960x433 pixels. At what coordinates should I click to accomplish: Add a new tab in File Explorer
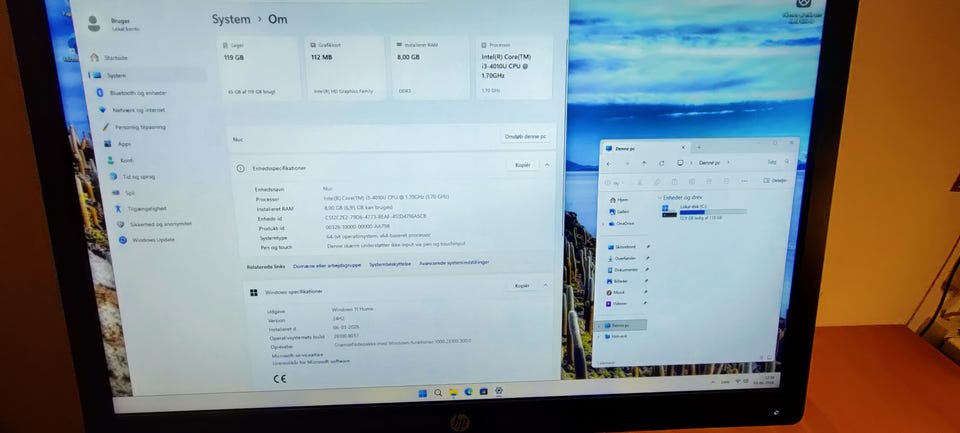click(x=699, y=147)
